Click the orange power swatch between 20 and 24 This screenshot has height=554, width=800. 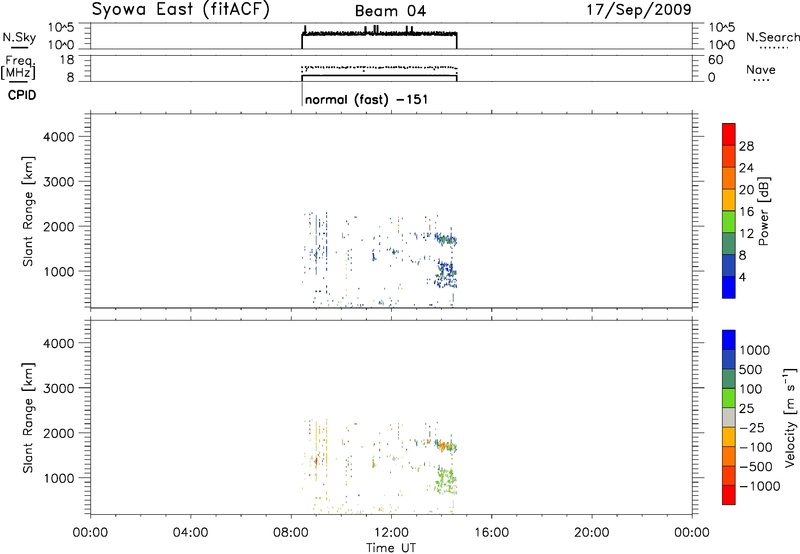pos(729,178)
